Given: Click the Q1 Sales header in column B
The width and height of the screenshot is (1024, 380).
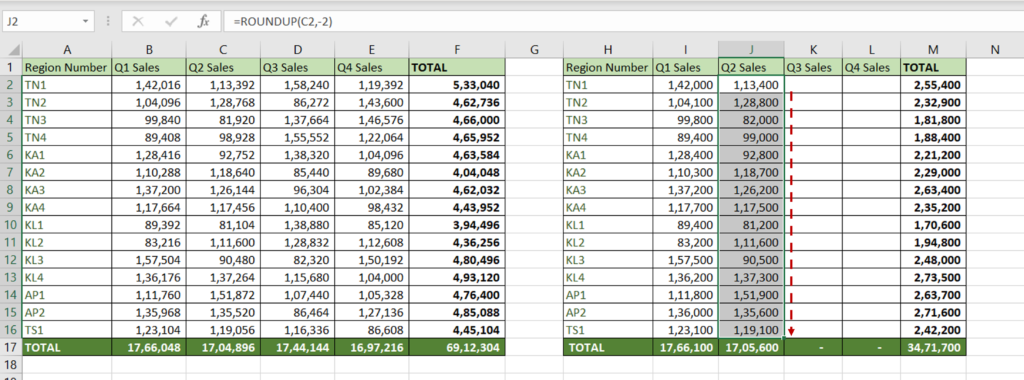Looking at the screenshot, I should tap(149, 67).
